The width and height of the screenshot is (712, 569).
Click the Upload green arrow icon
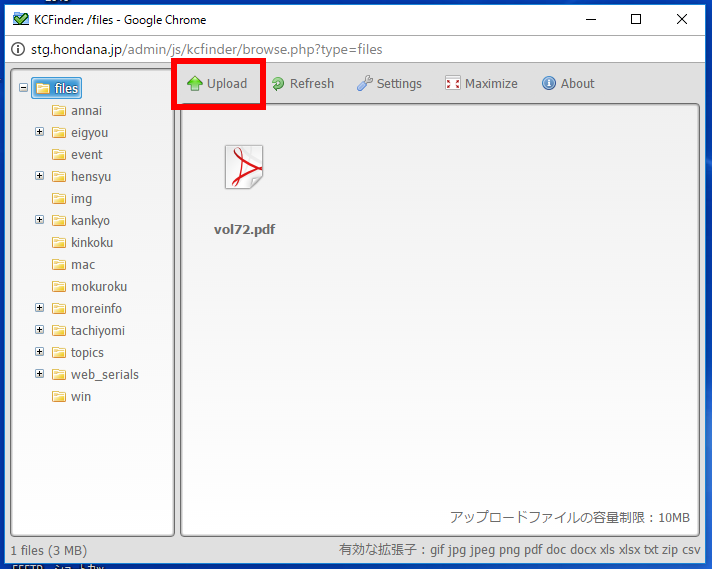pos(195,84)
